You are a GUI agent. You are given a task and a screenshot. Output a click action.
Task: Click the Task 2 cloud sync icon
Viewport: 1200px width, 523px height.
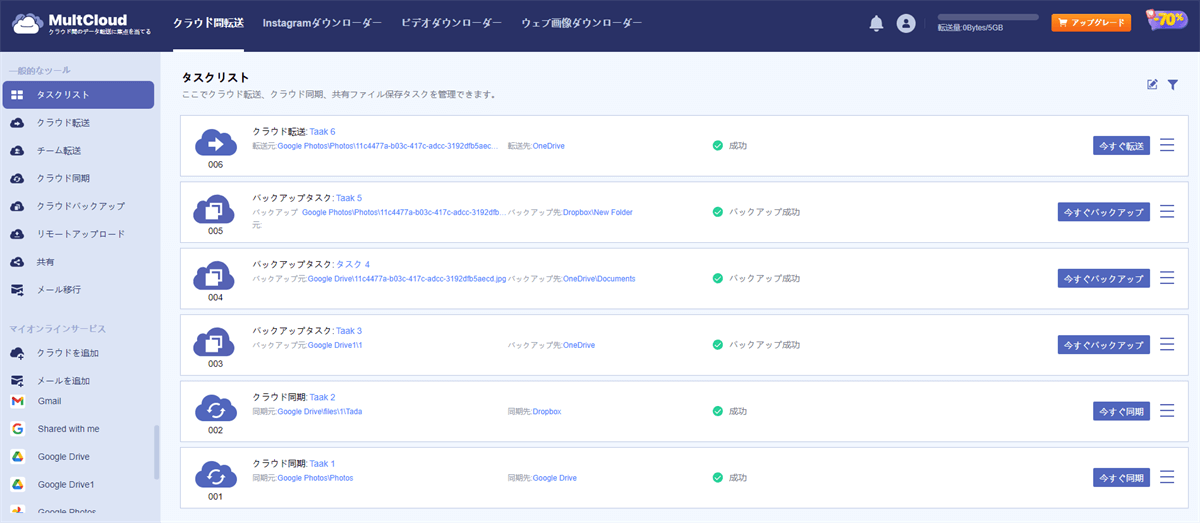pyautogui.click(x=215, y=408)
